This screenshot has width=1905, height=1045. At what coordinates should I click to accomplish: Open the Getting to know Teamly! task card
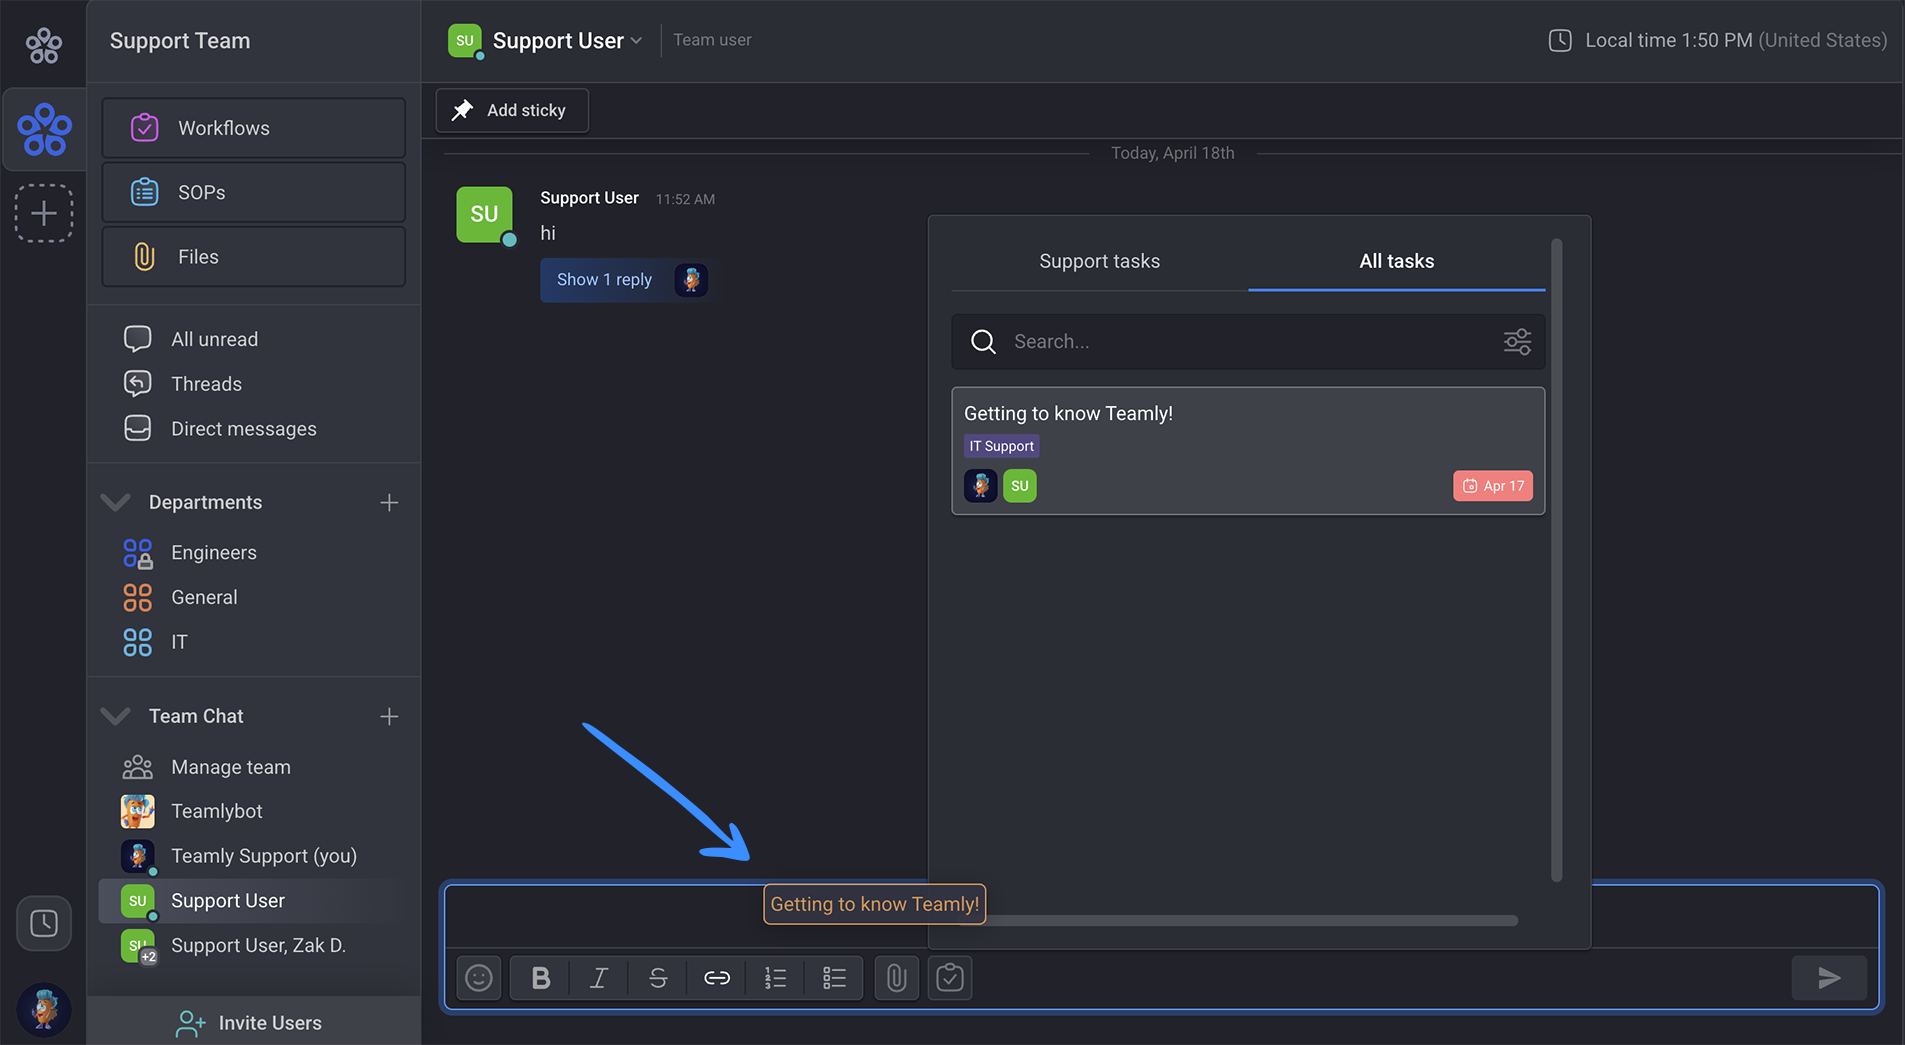coord(1248,451)
